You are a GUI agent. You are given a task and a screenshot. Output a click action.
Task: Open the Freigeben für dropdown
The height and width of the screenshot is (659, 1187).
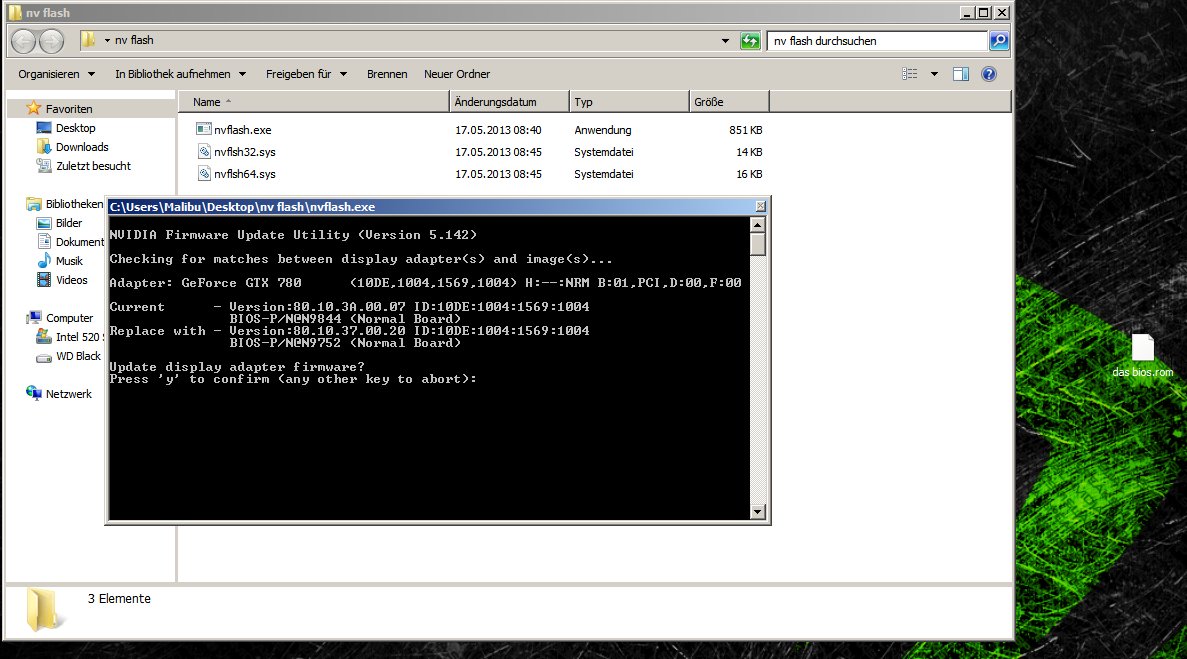click(306, 74)
